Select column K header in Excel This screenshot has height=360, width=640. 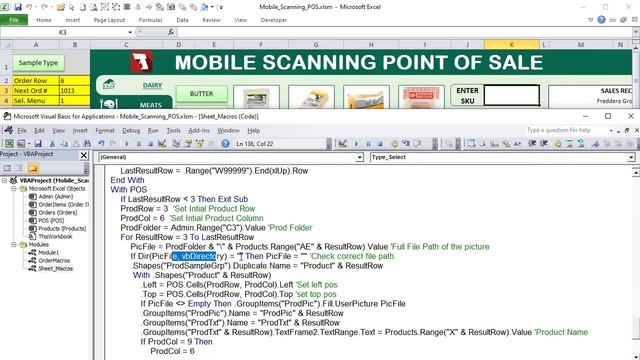coord(511,44)
